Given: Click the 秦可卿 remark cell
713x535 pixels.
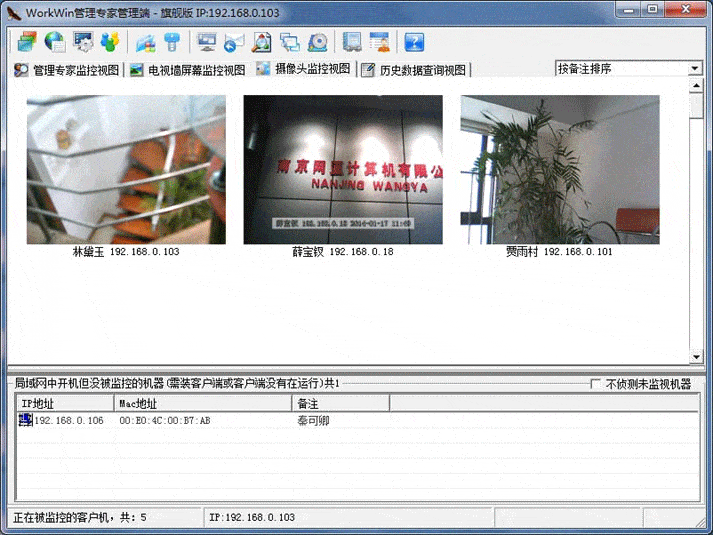Looking at the screenshot, I should (313, 420).
